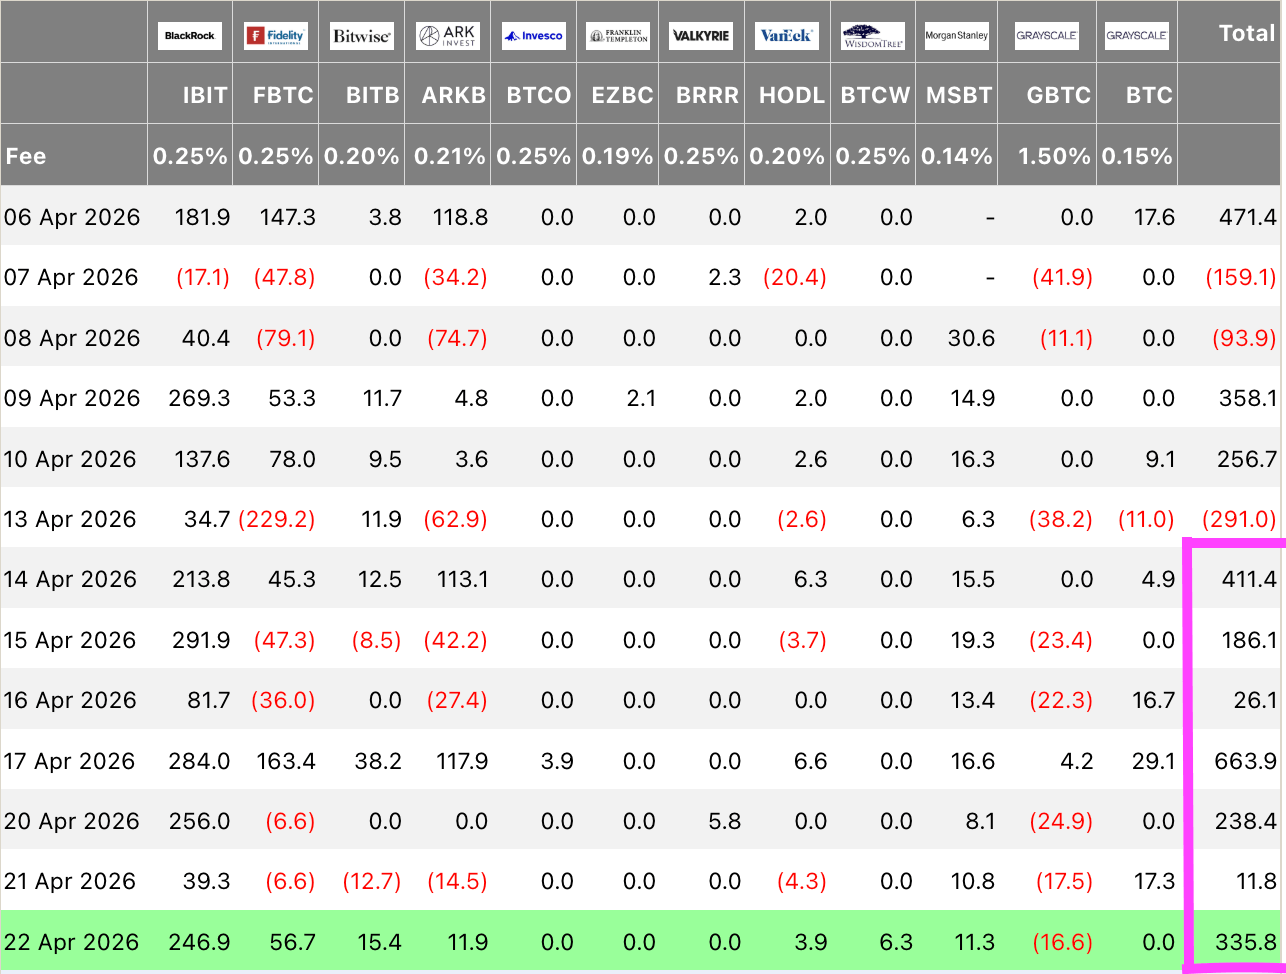Select the (291.0) total outflow value

[1241, 520]
